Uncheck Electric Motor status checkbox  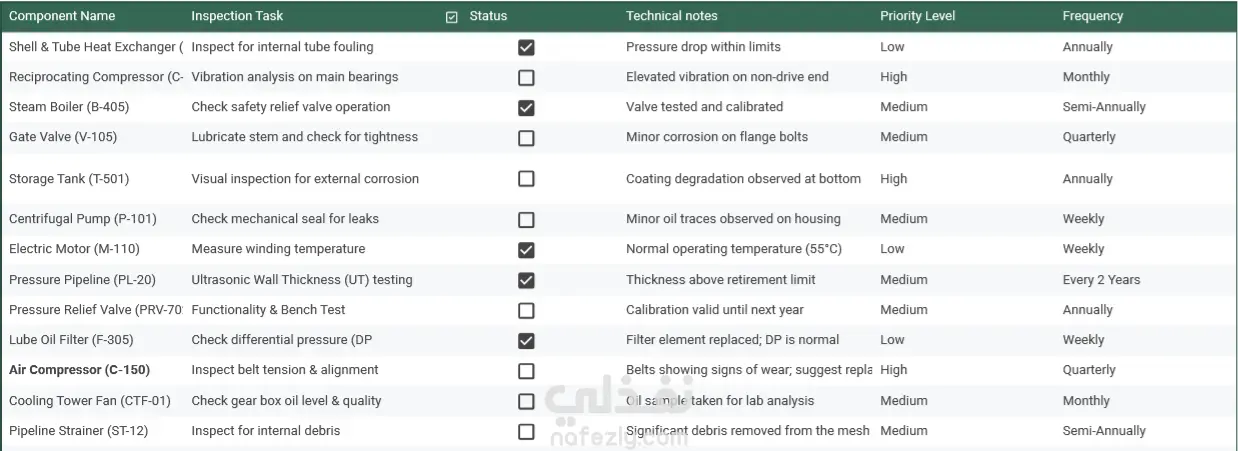coord(526,249)
